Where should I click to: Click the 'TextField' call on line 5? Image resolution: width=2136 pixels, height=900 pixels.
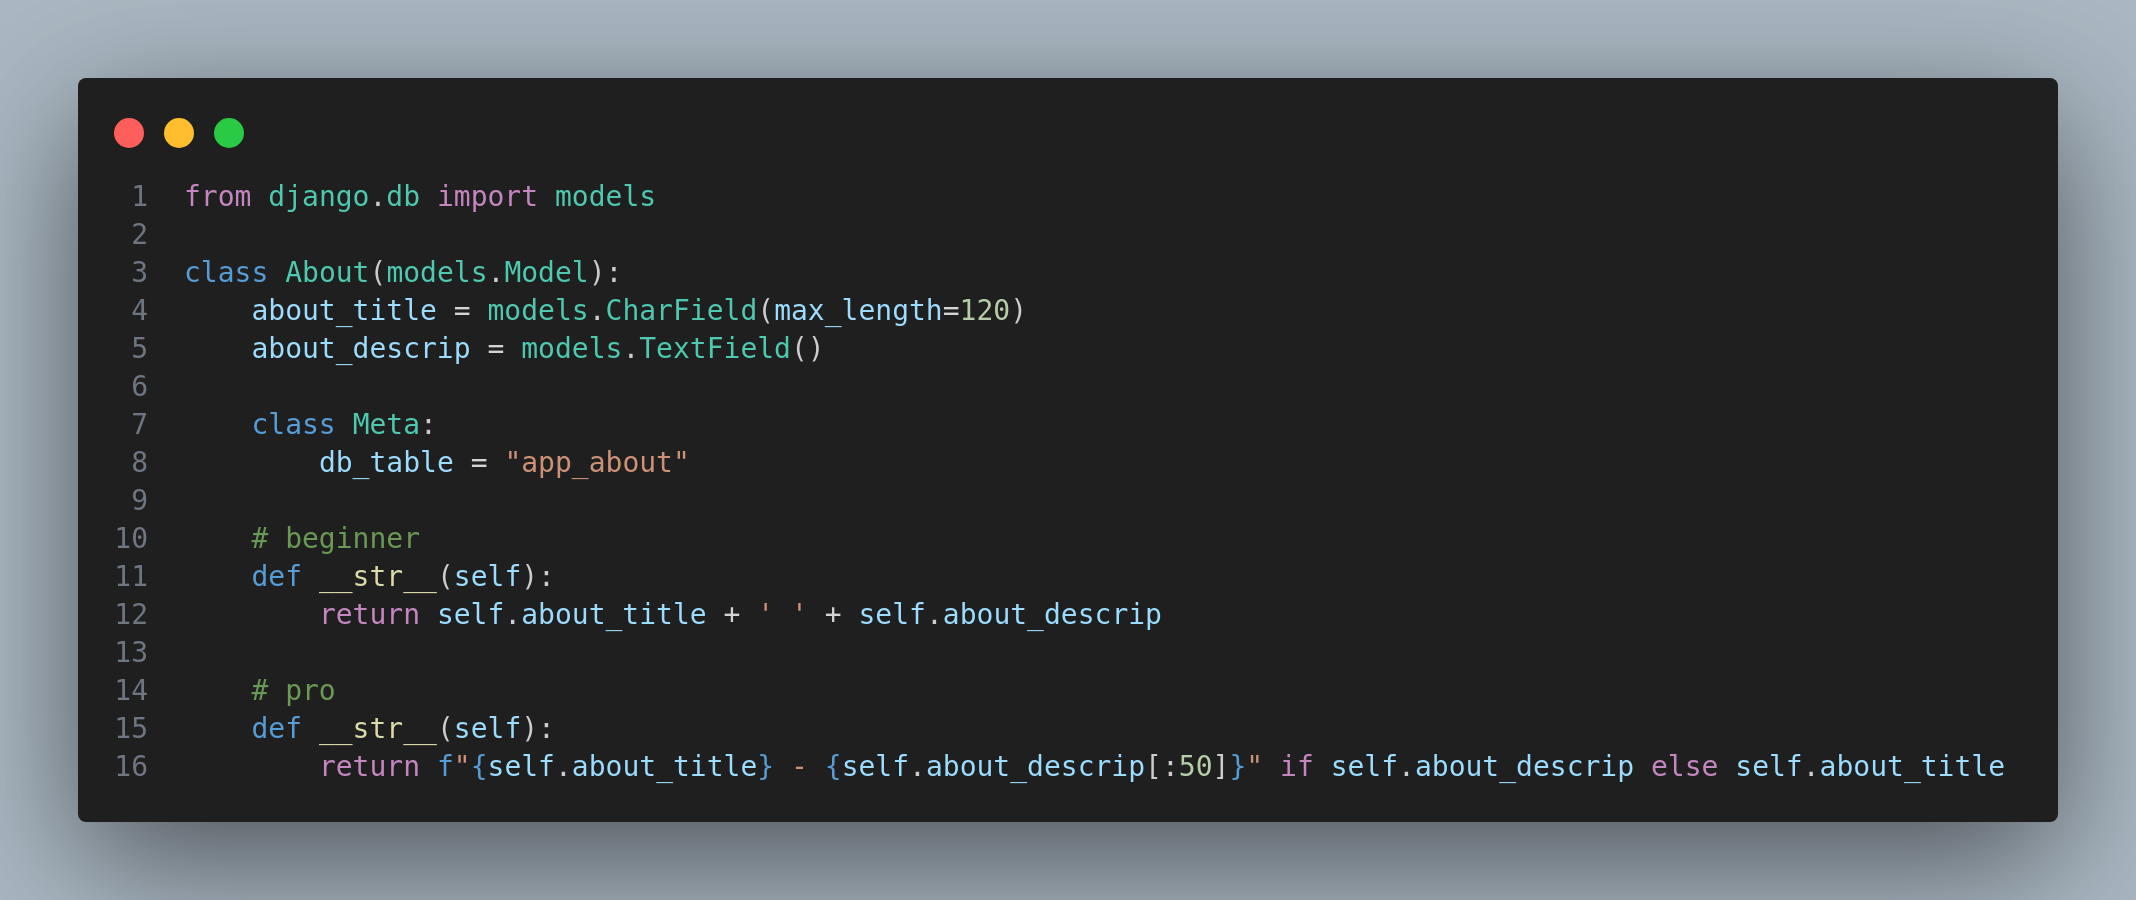[x=715, y=348]
